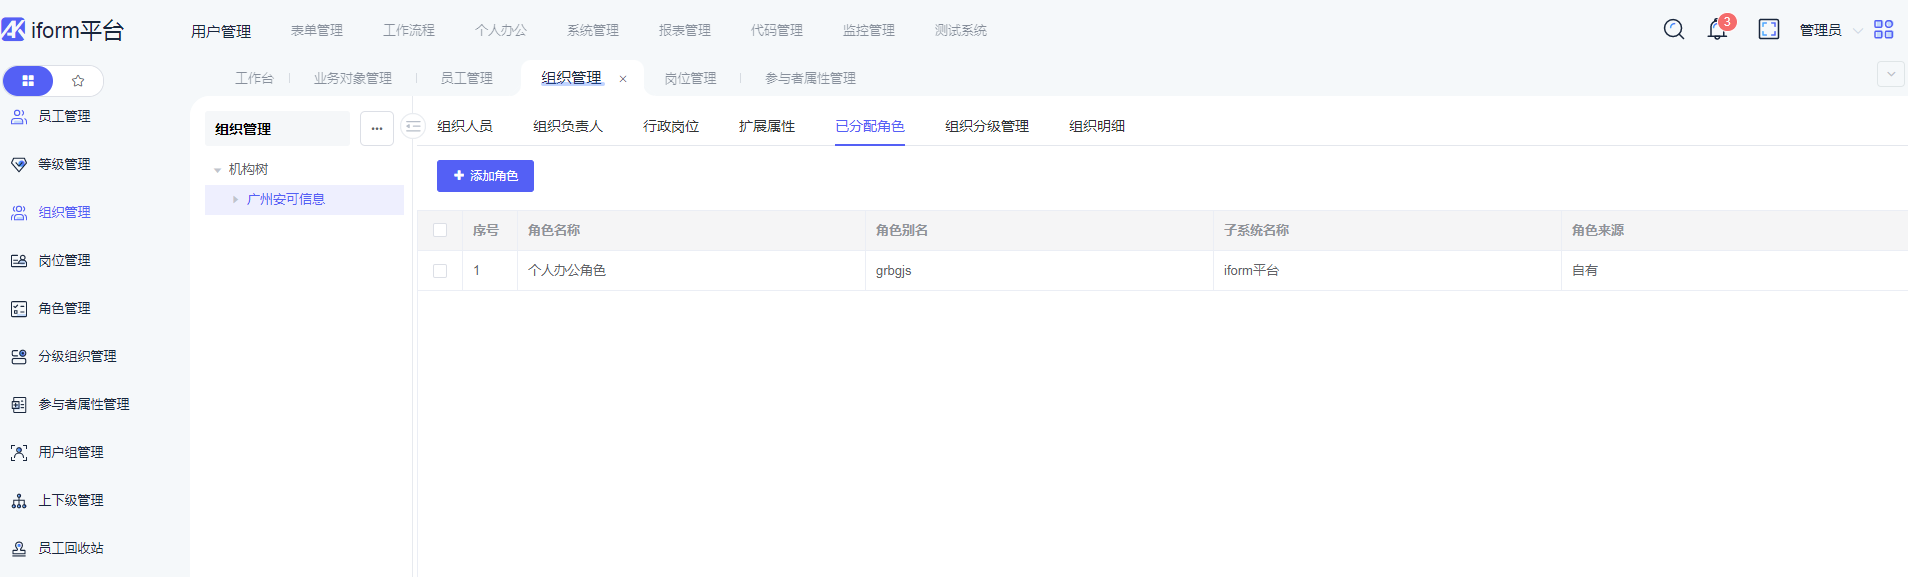1908x577 pixels.
Task: Tick the checkbox for 个人办公角色 row
Action: pyautogui.click(x=440, y=271)
